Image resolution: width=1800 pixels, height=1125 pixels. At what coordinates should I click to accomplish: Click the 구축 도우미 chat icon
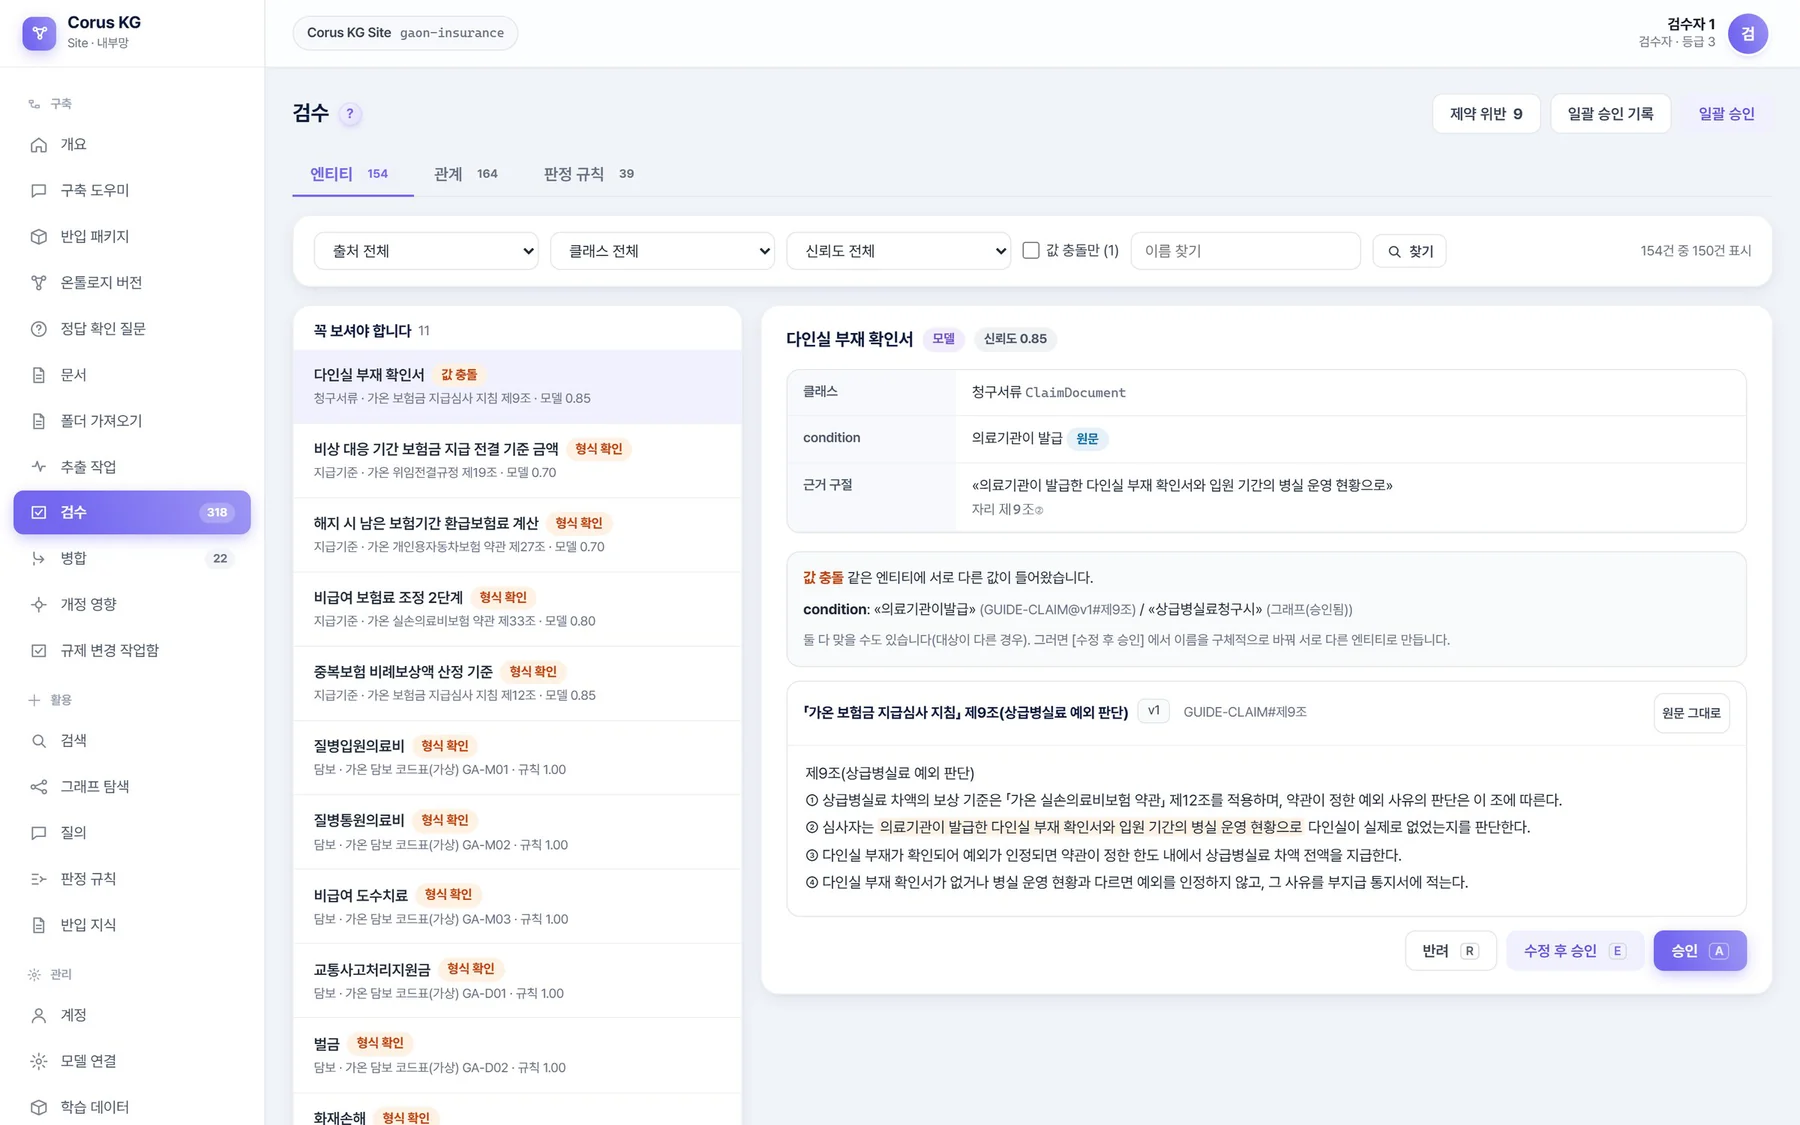[39, 191]
